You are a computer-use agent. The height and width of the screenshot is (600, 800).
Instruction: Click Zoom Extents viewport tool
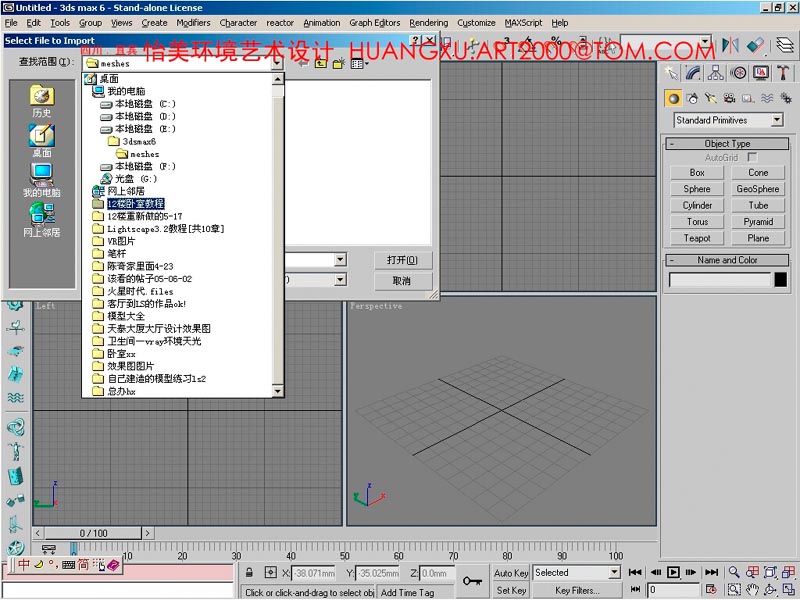click(x=770, y=572)
